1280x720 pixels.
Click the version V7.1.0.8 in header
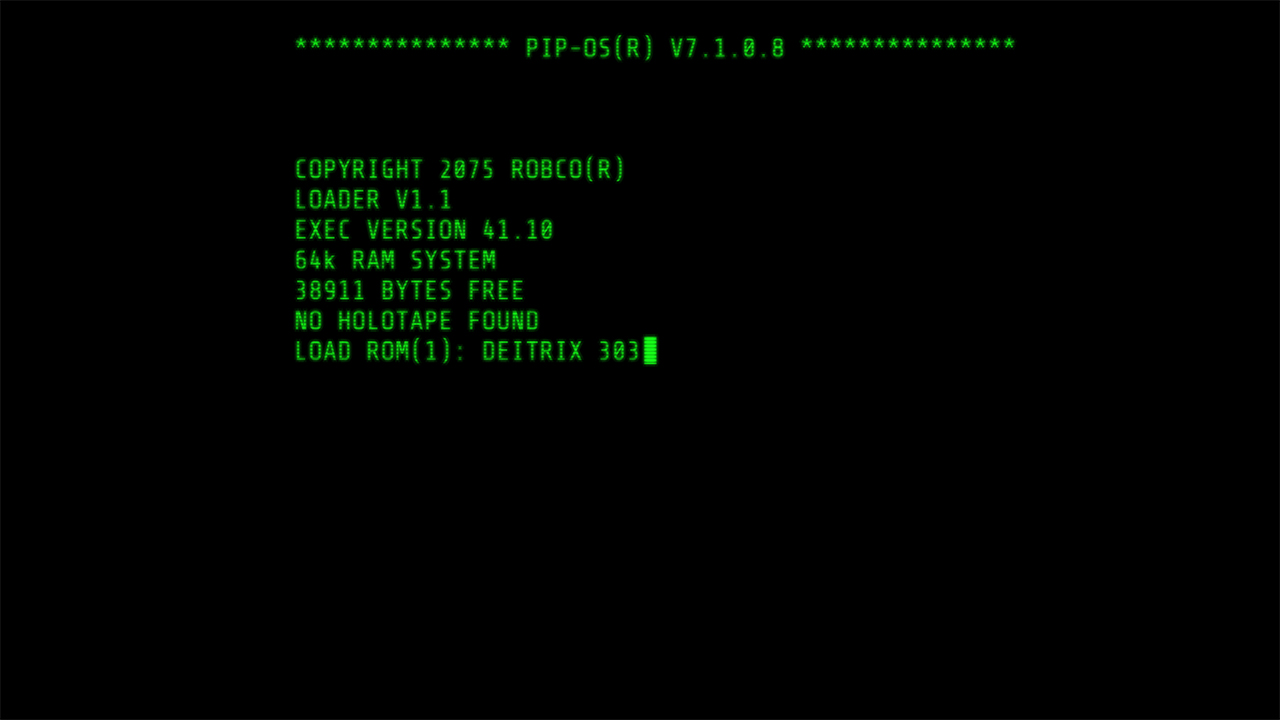click(727, 47)
